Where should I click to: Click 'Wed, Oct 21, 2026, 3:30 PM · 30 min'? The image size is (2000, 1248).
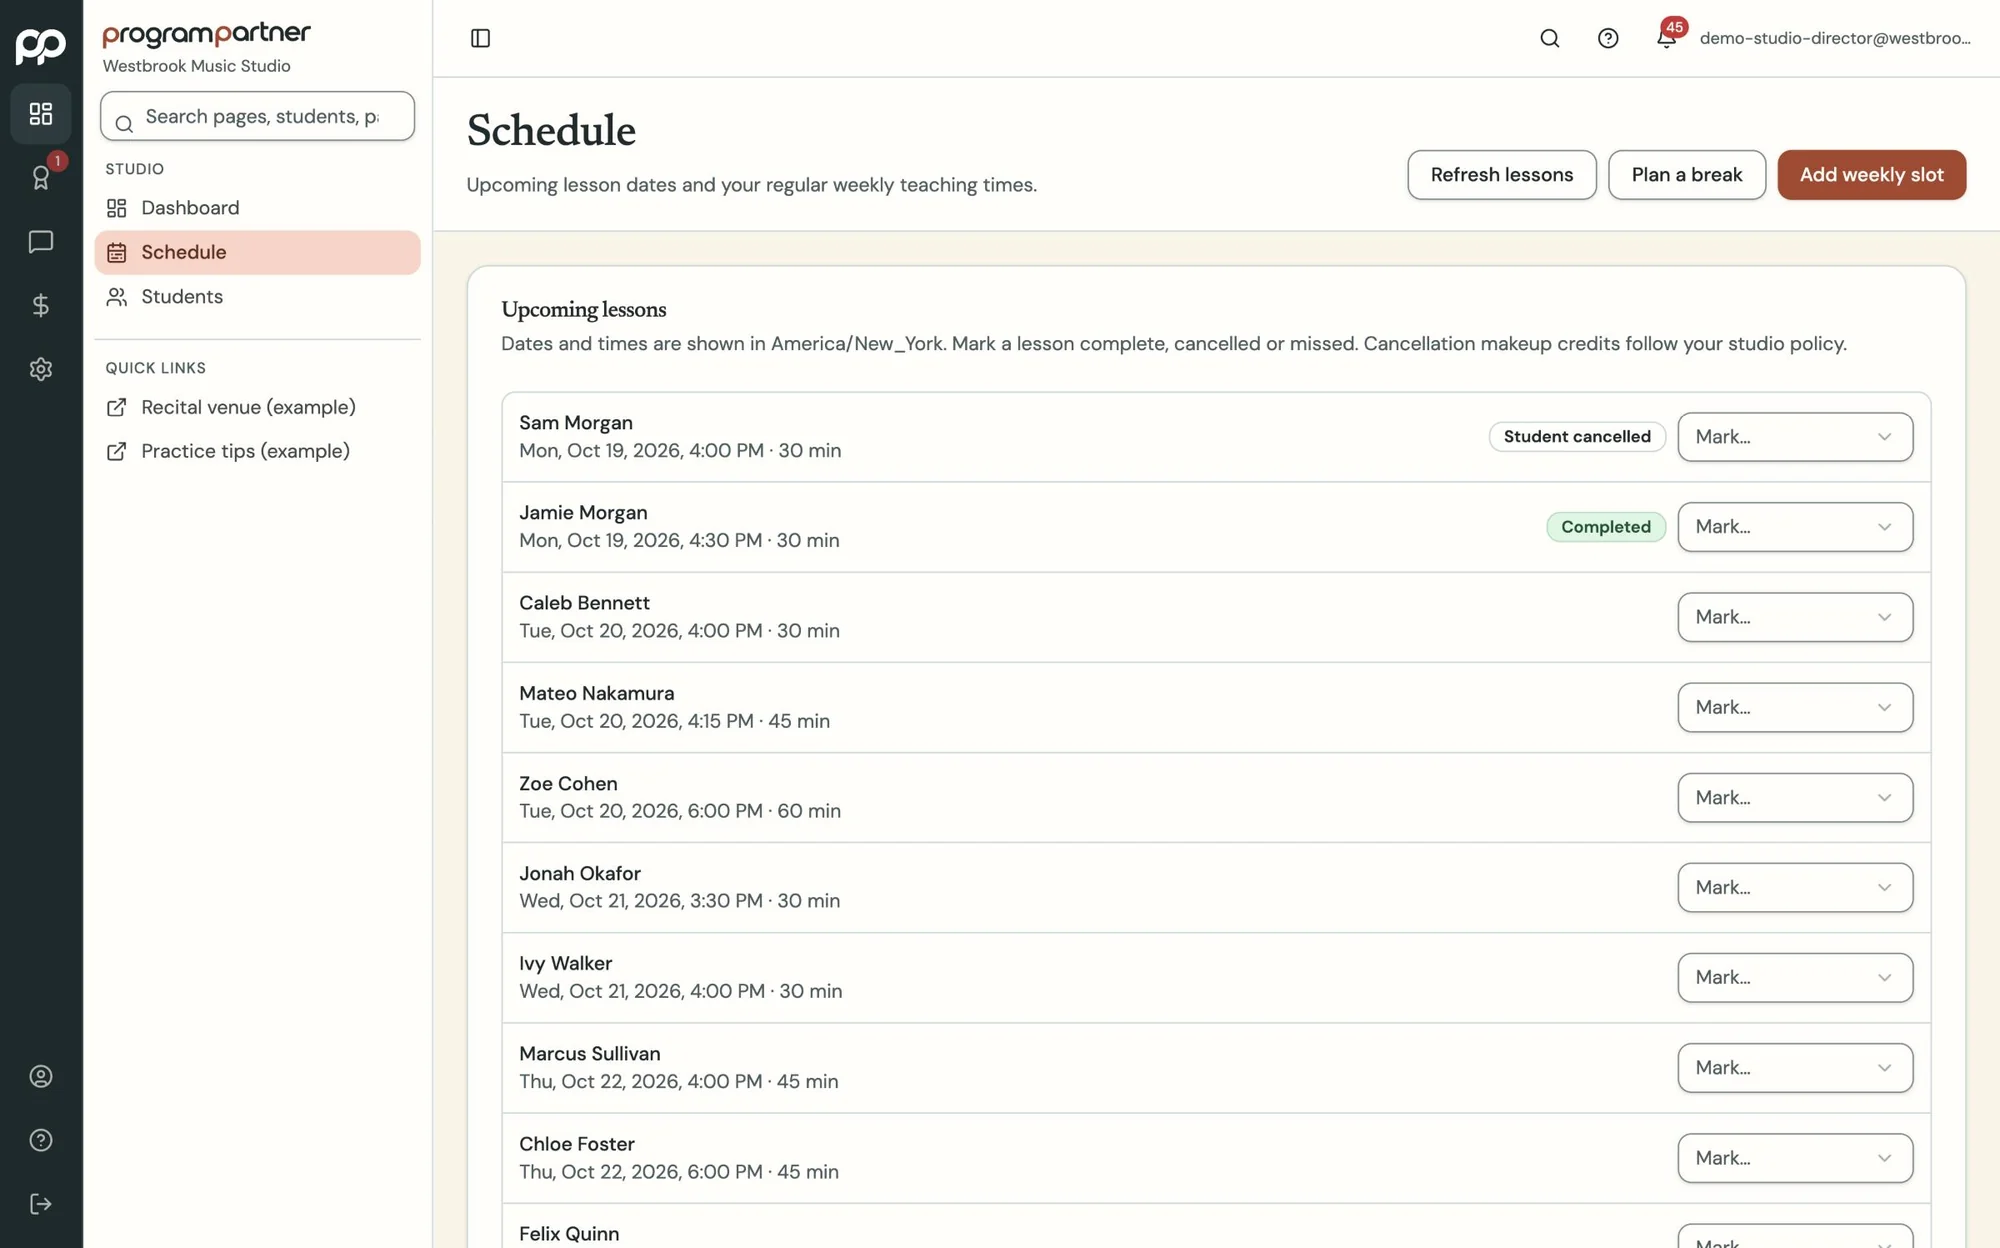coord(680,901)
